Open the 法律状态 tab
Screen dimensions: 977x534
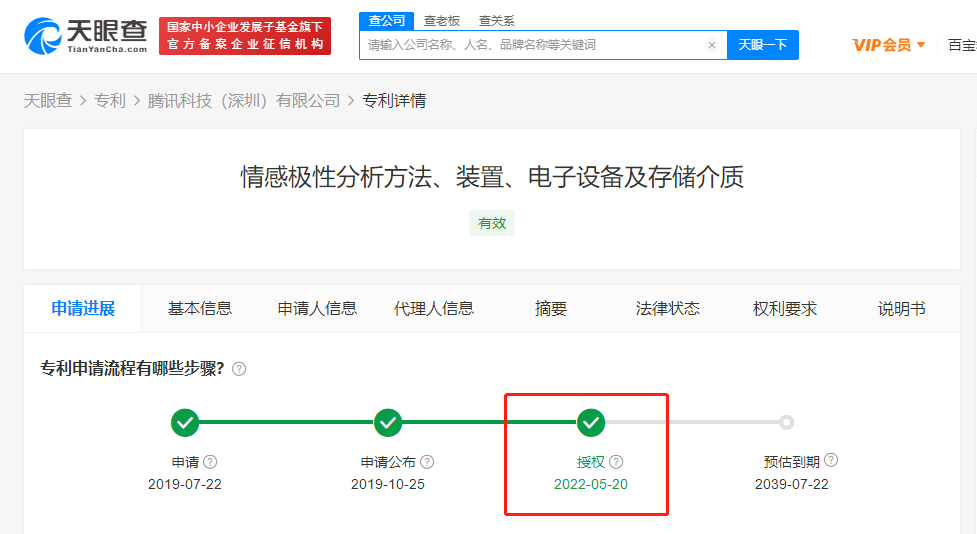(668, 308)
